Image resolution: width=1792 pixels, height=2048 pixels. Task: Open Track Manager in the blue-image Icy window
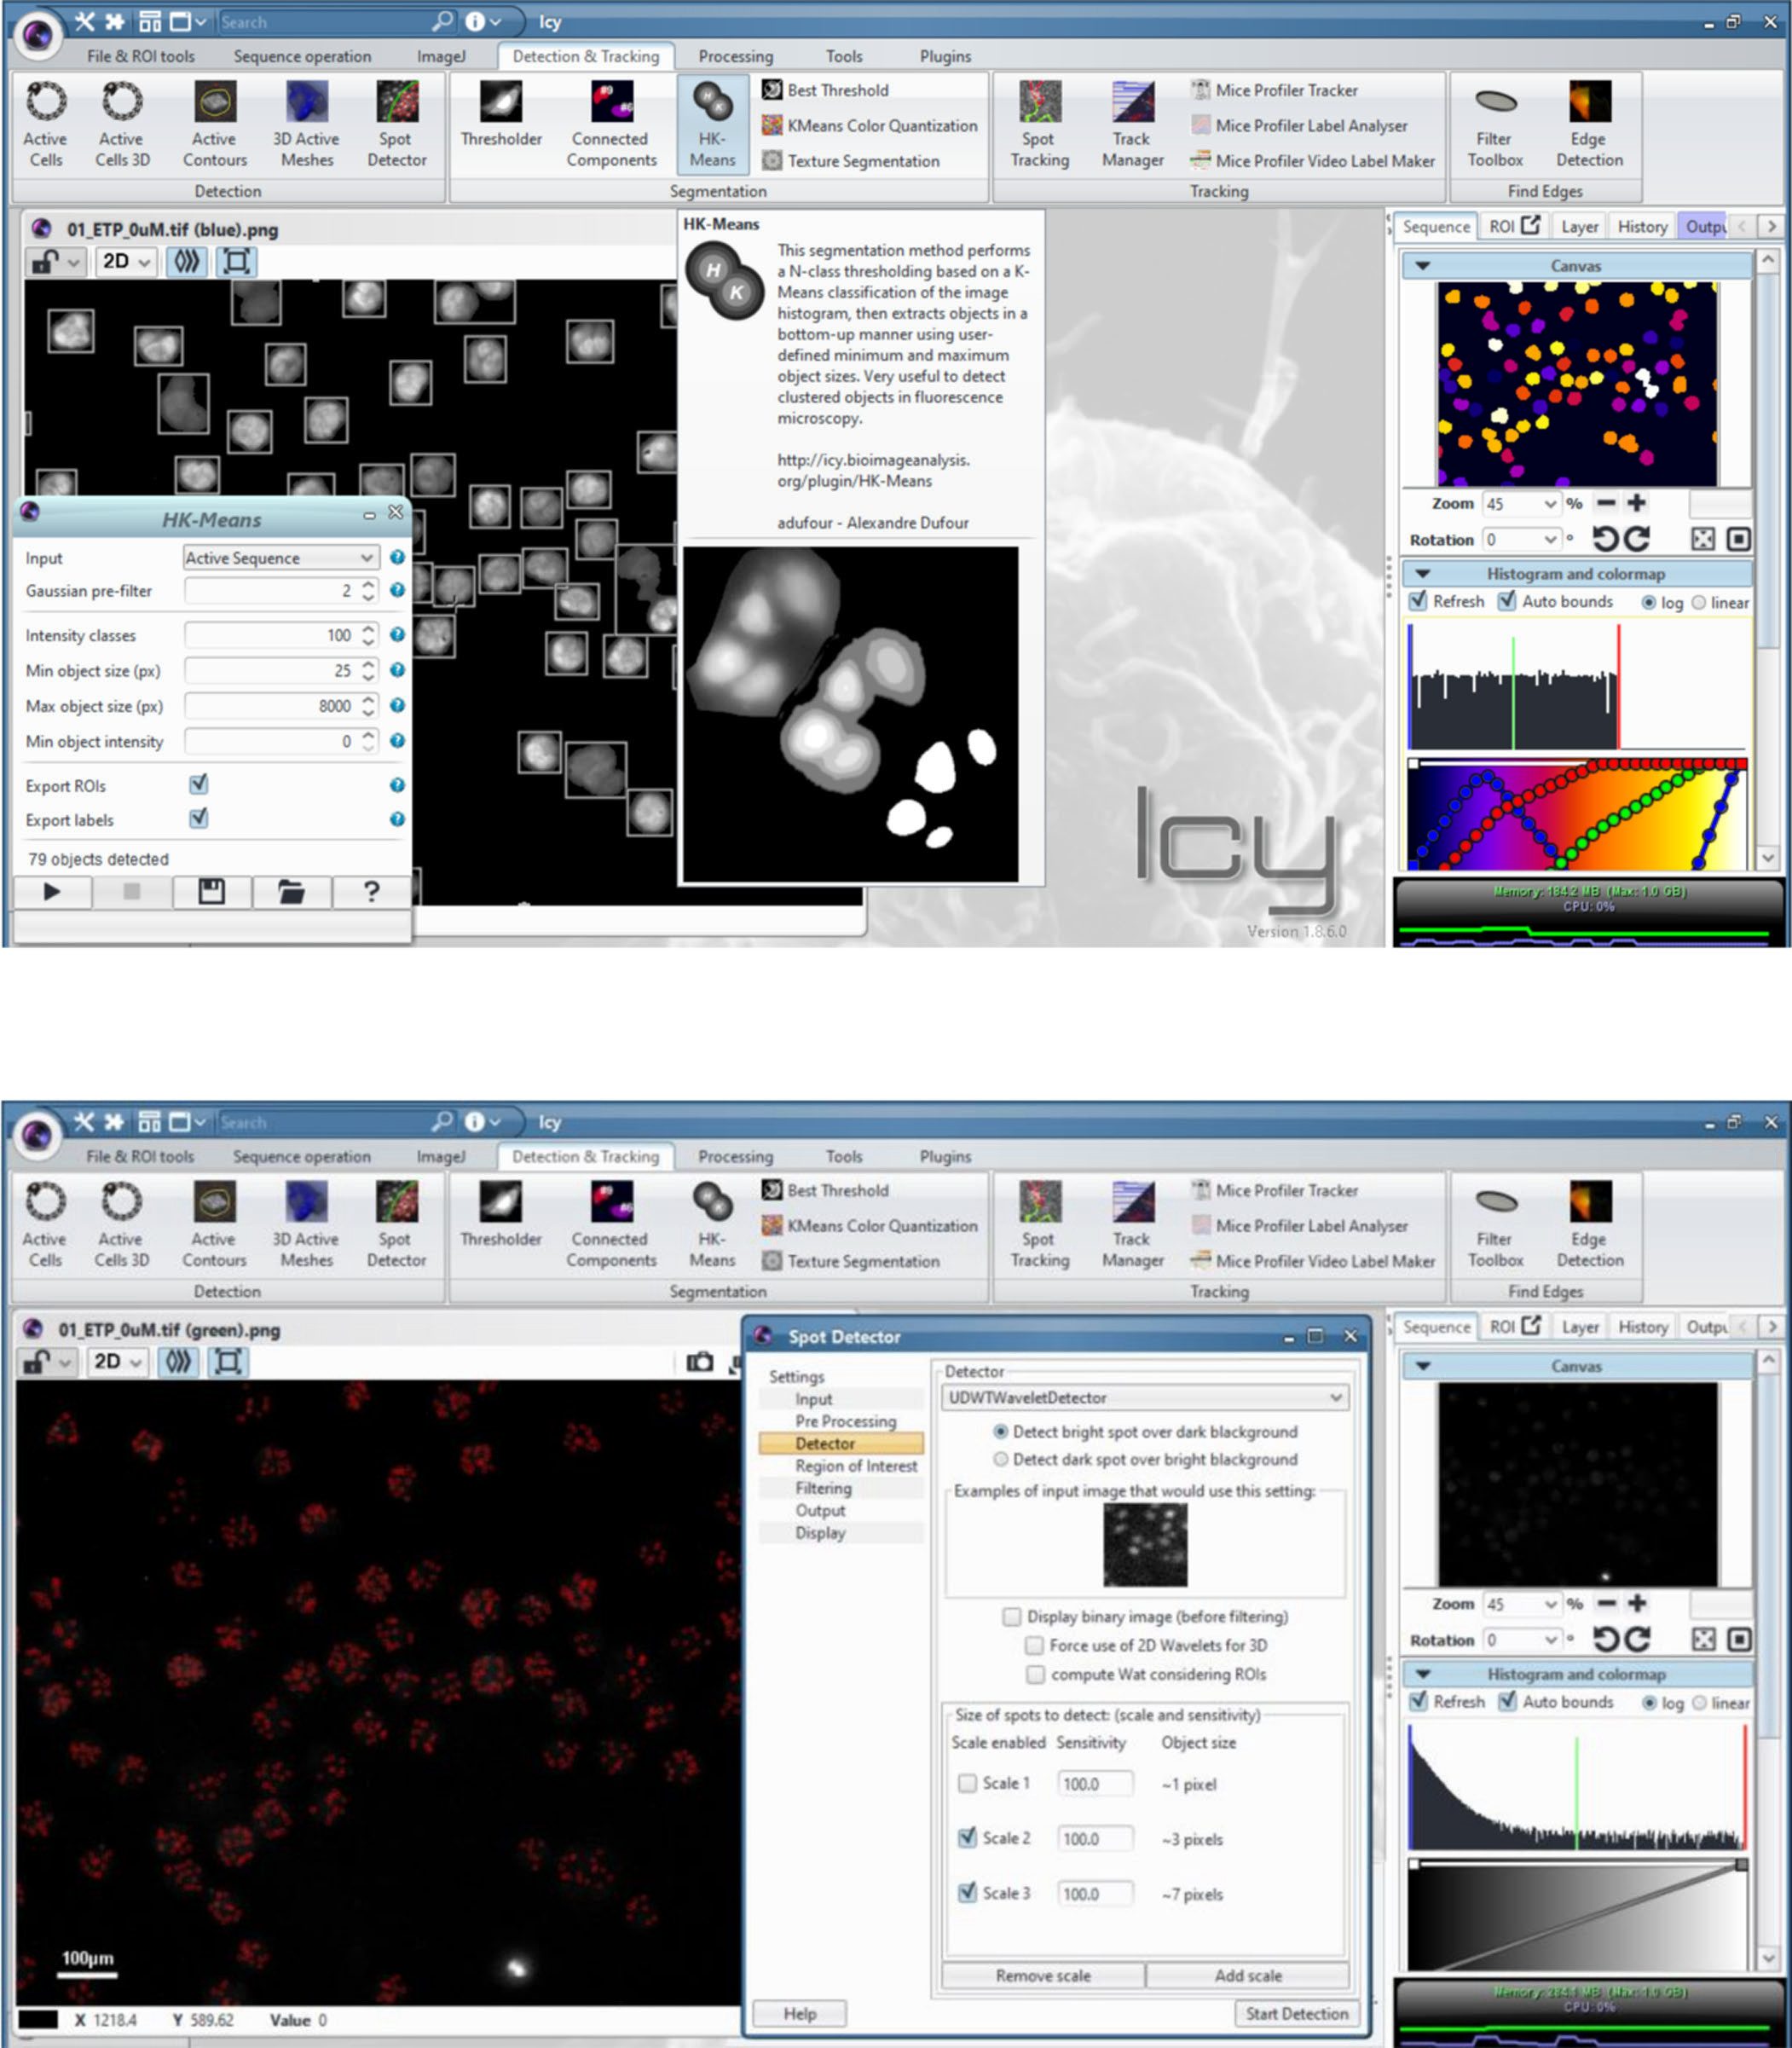(x=1132, y=125)
